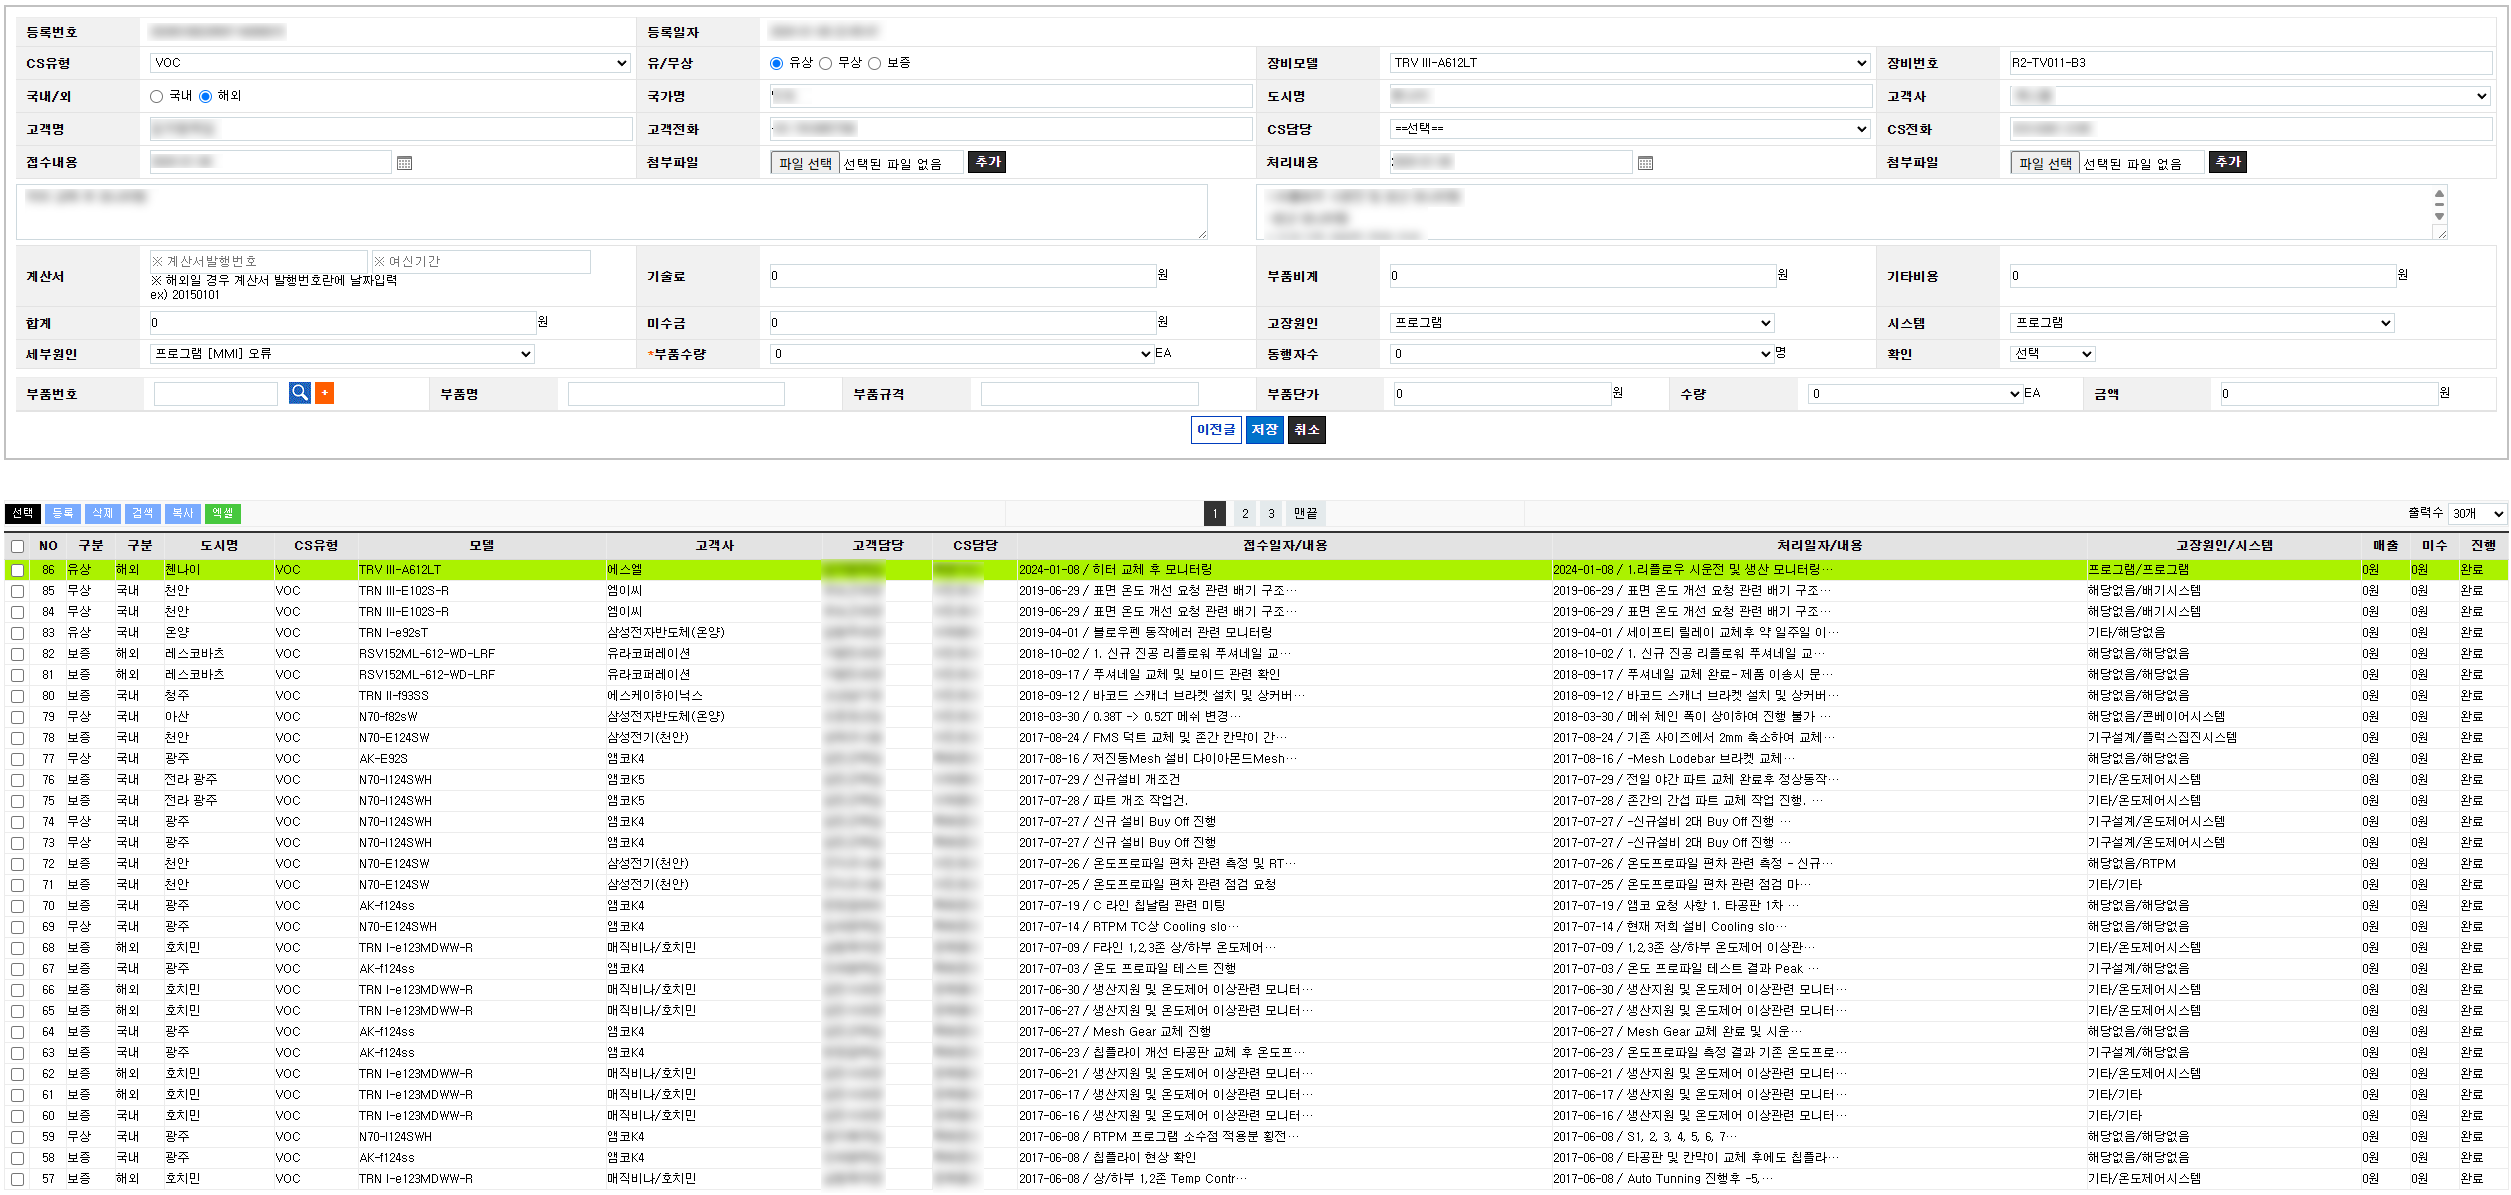This screenshot has width=2511, height=1195.
Task: Click the part number search magnifier icon
Action: click(x=299, y=393)
